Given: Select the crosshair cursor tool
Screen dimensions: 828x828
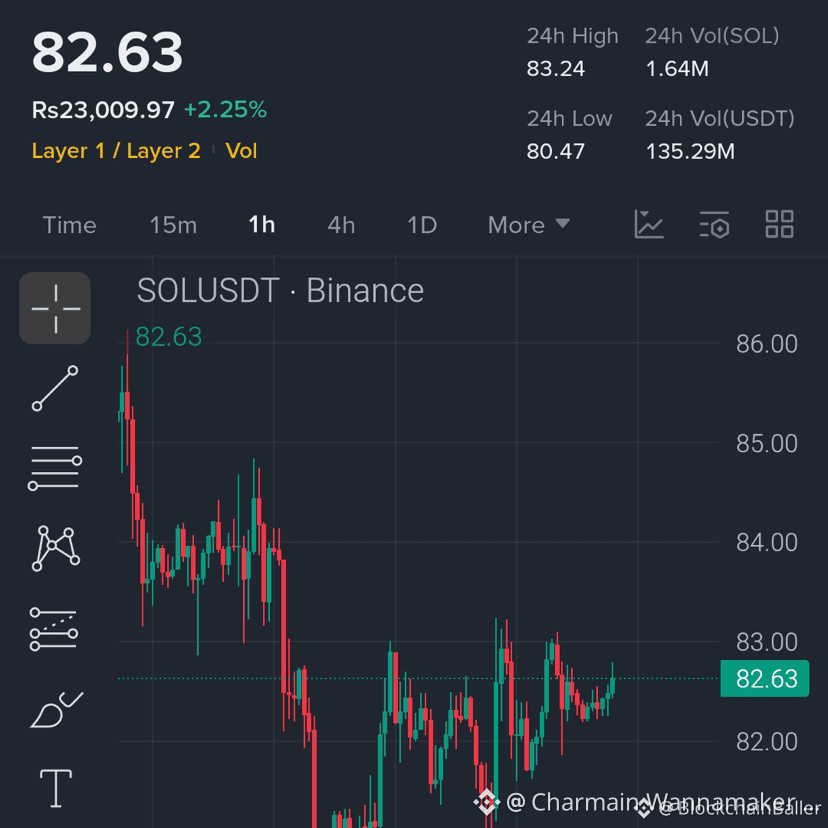Looking at the screenshot, I should click(x=55, y=308).
